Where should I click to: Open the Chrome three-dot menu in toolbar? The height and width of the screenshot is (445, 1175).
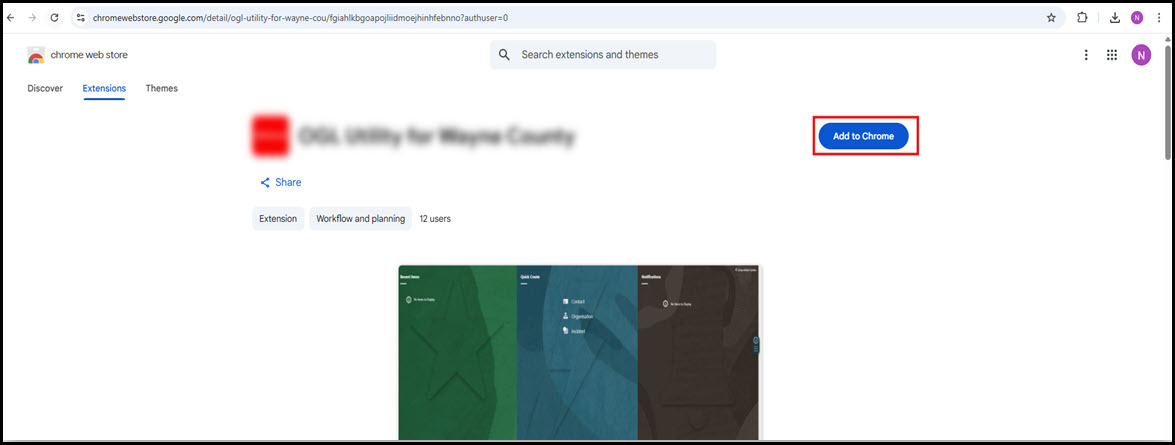(x=1159, y=17)
